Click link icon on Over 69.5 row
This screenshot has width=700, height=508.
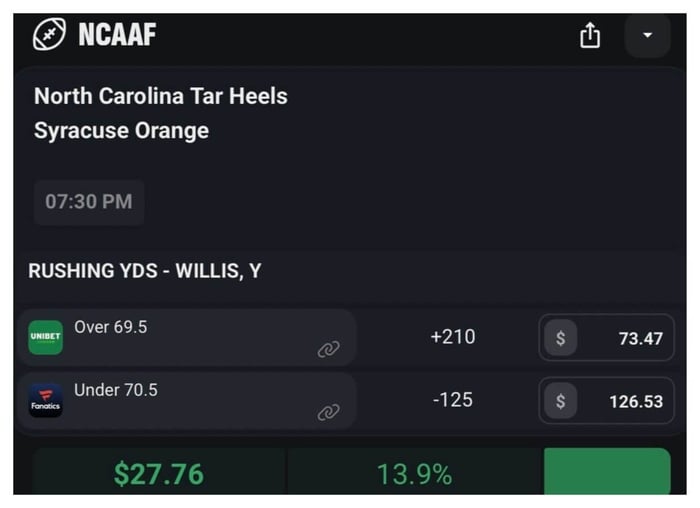(x=328, y=349)
